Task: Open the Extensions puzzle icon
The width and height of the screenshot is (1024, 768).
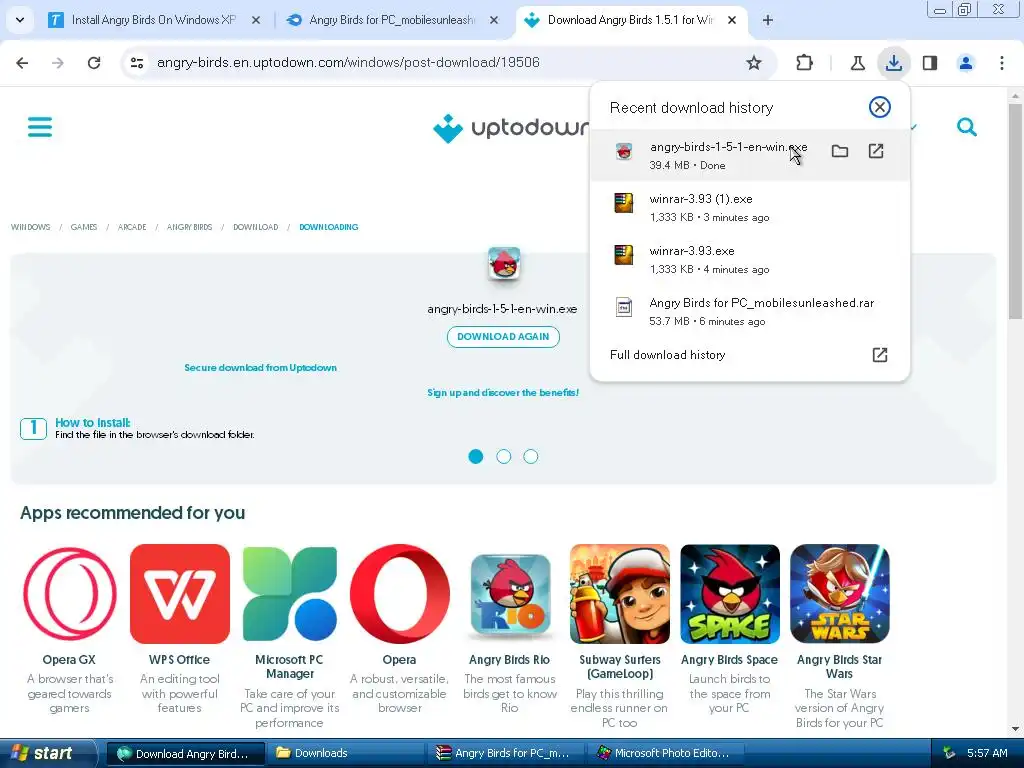Action: [805, 63]
